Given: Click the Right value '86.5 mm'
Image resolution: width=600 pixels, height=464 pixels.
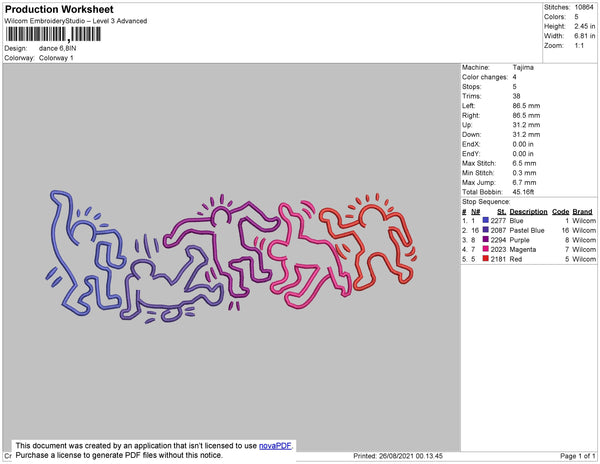Looking at the screenshot, I should [x=526, y=115].
